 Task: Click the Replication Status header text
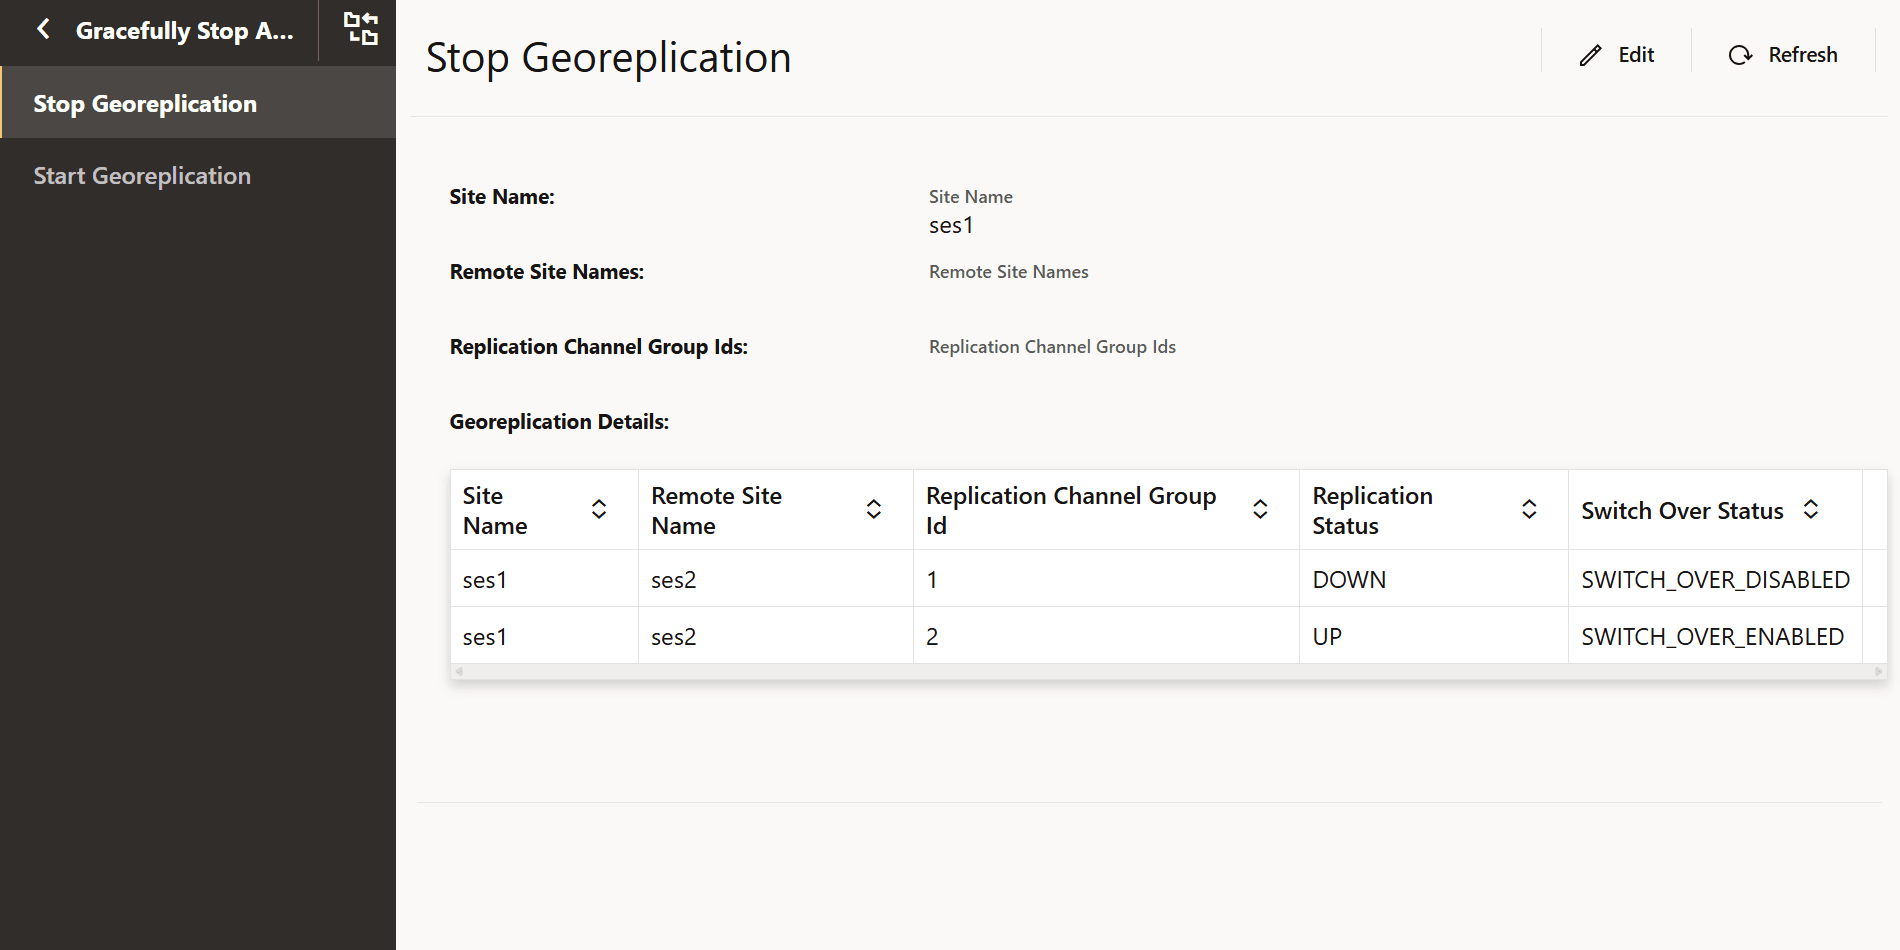(1372, 510)
